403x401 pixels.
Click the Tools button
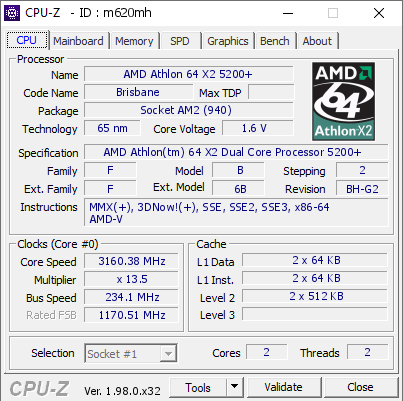click(x=198, y=387)
